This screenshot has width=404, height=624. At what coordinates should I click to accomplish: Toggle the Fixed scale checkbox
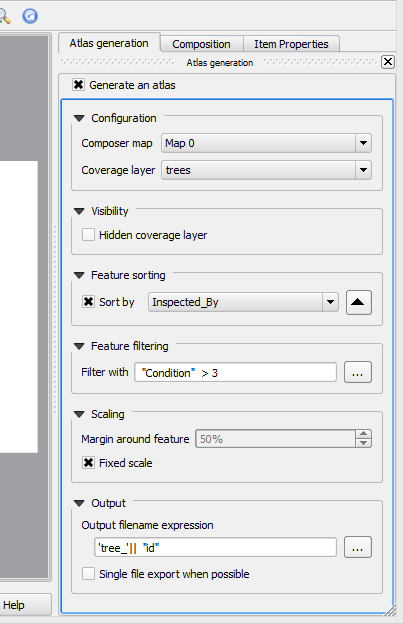88,462
